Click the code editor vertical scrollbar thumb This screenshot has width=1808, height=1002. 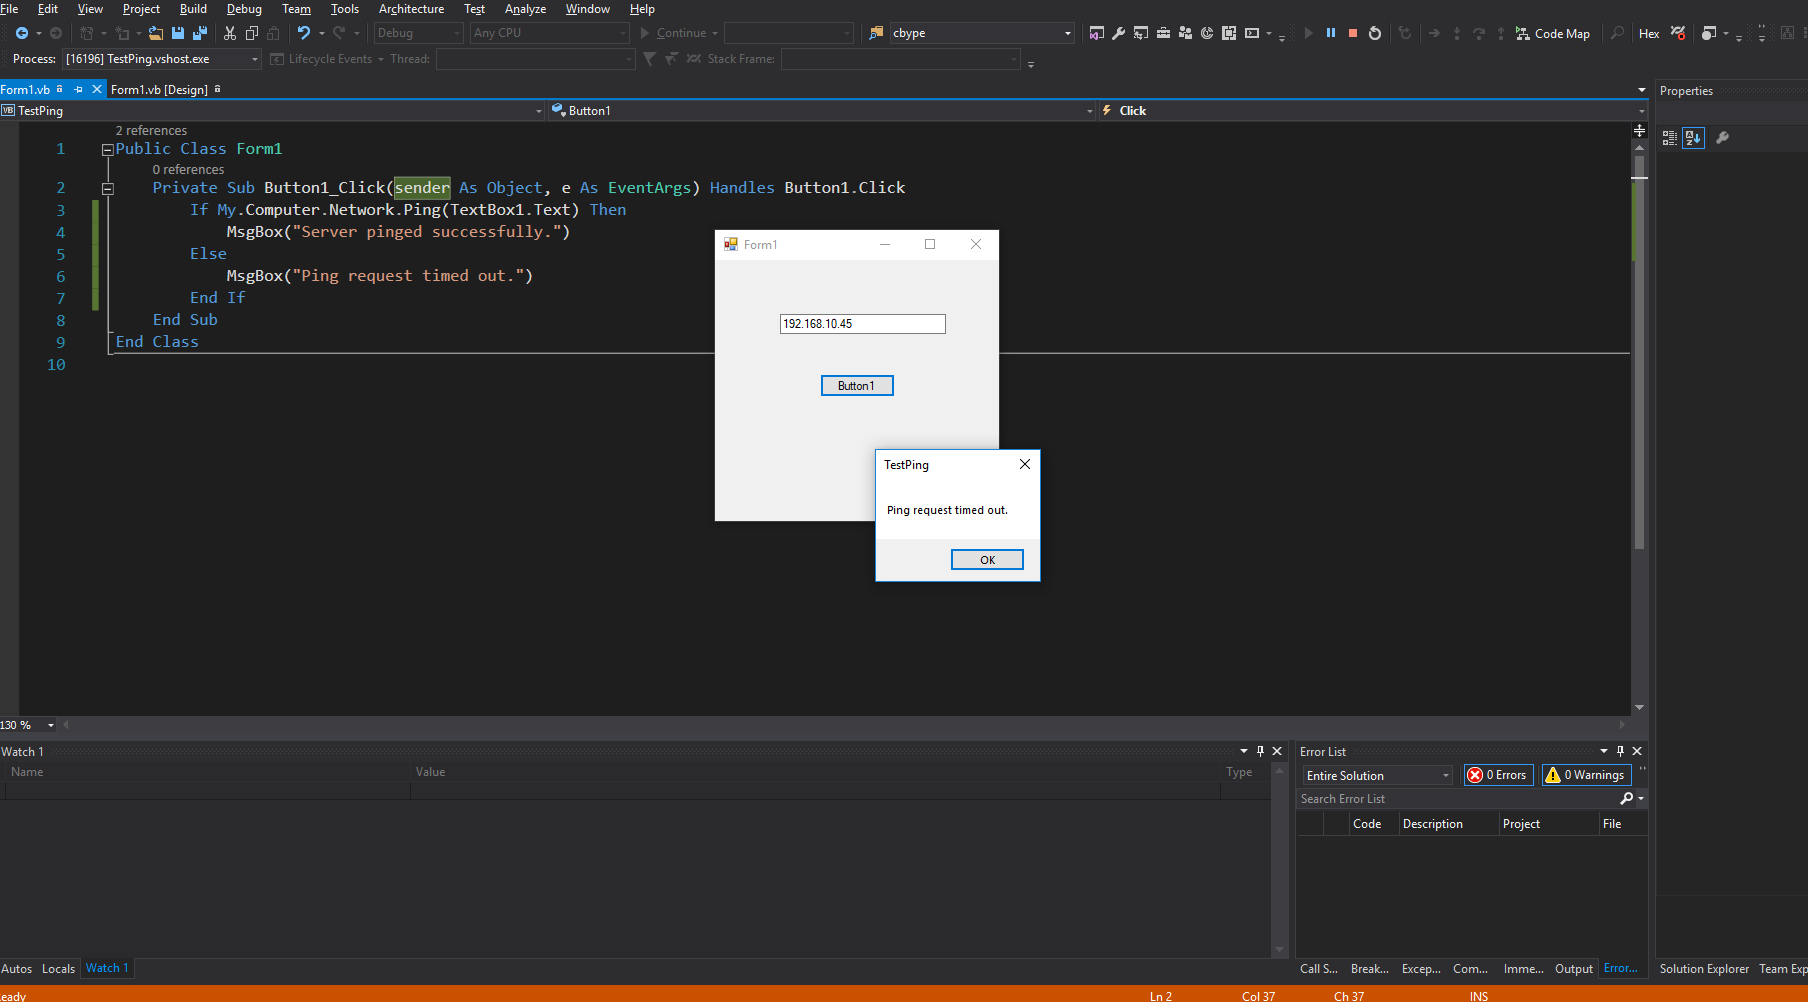[x=1639, y=352]
